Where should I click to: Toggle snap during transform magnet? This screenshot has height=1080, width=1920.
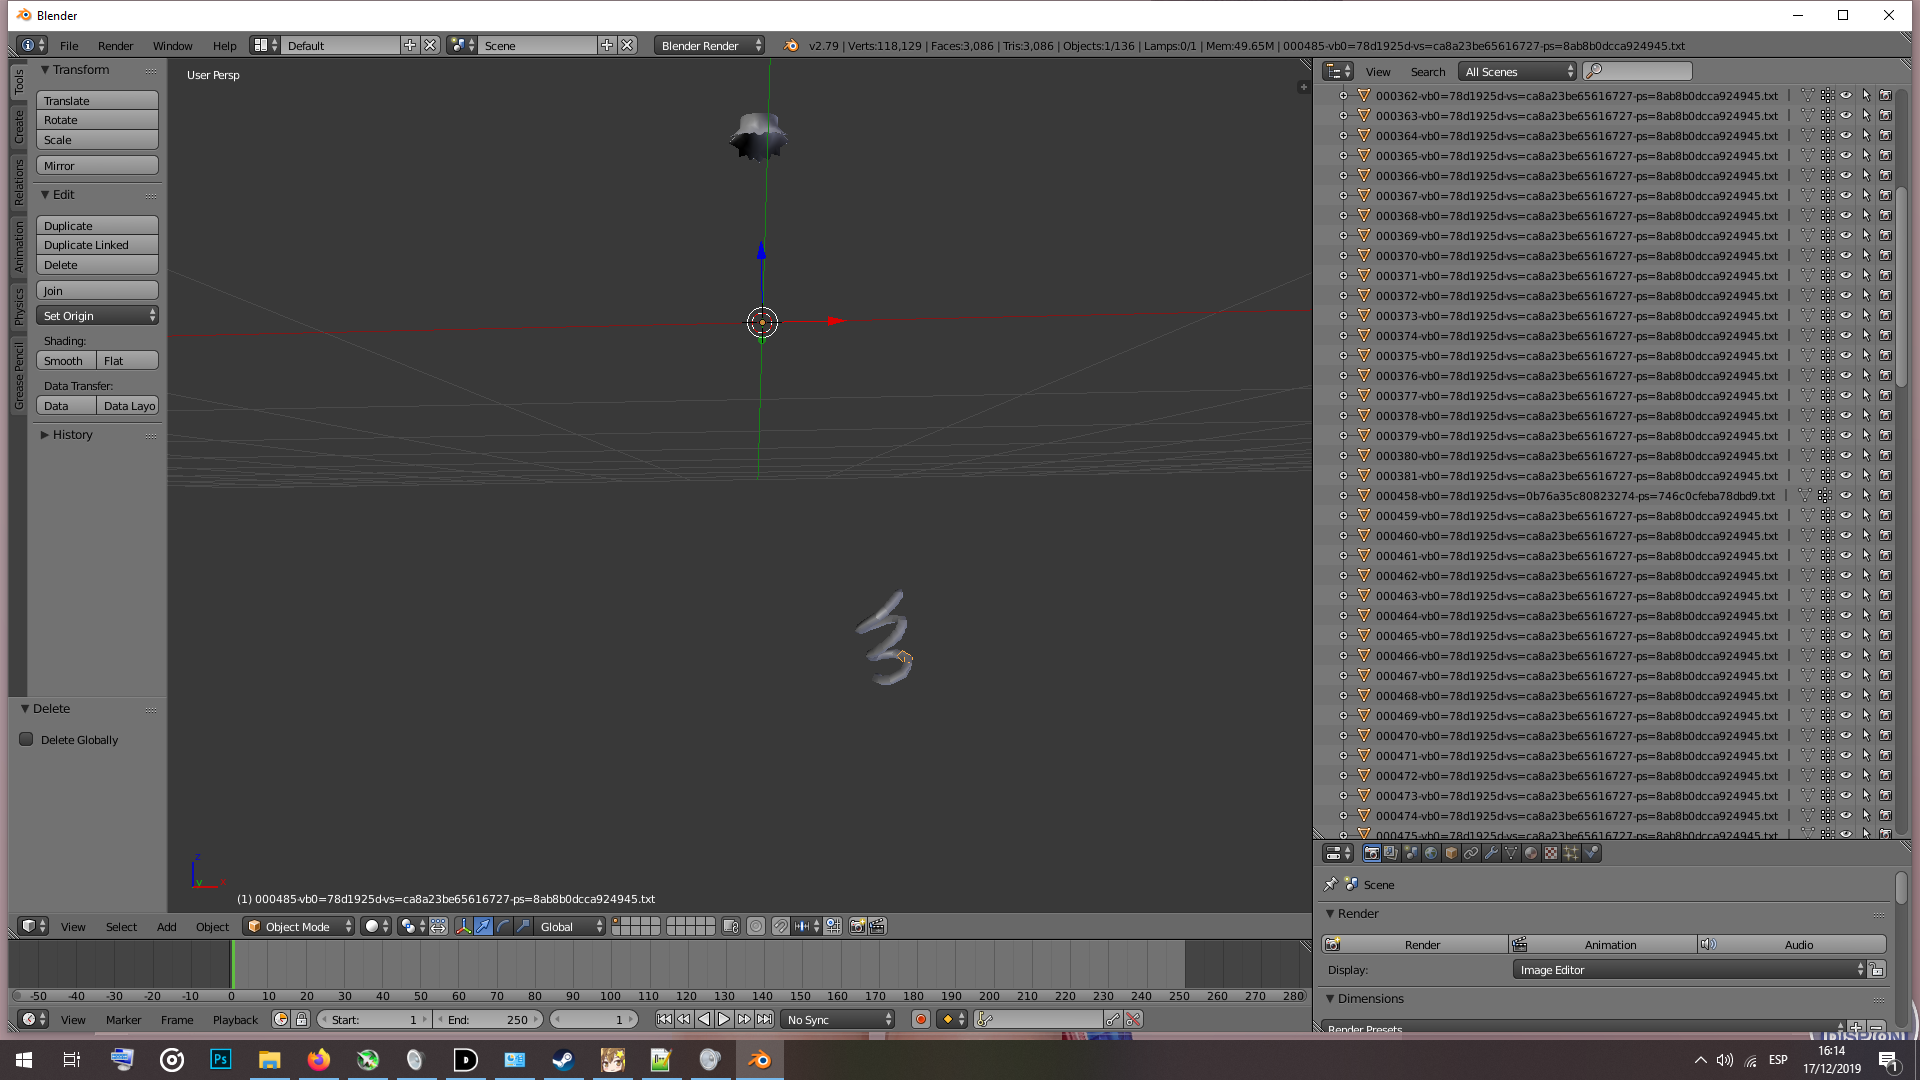point(780,926)
